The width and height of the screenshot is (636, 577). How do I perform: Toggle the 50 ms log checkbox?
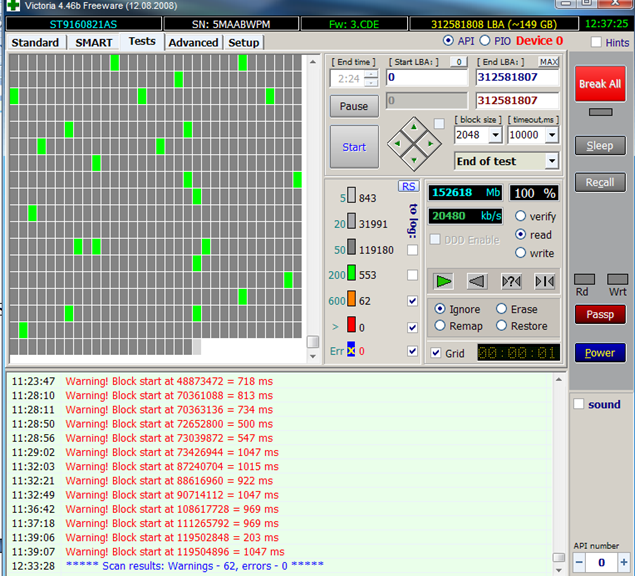point(412,250)
